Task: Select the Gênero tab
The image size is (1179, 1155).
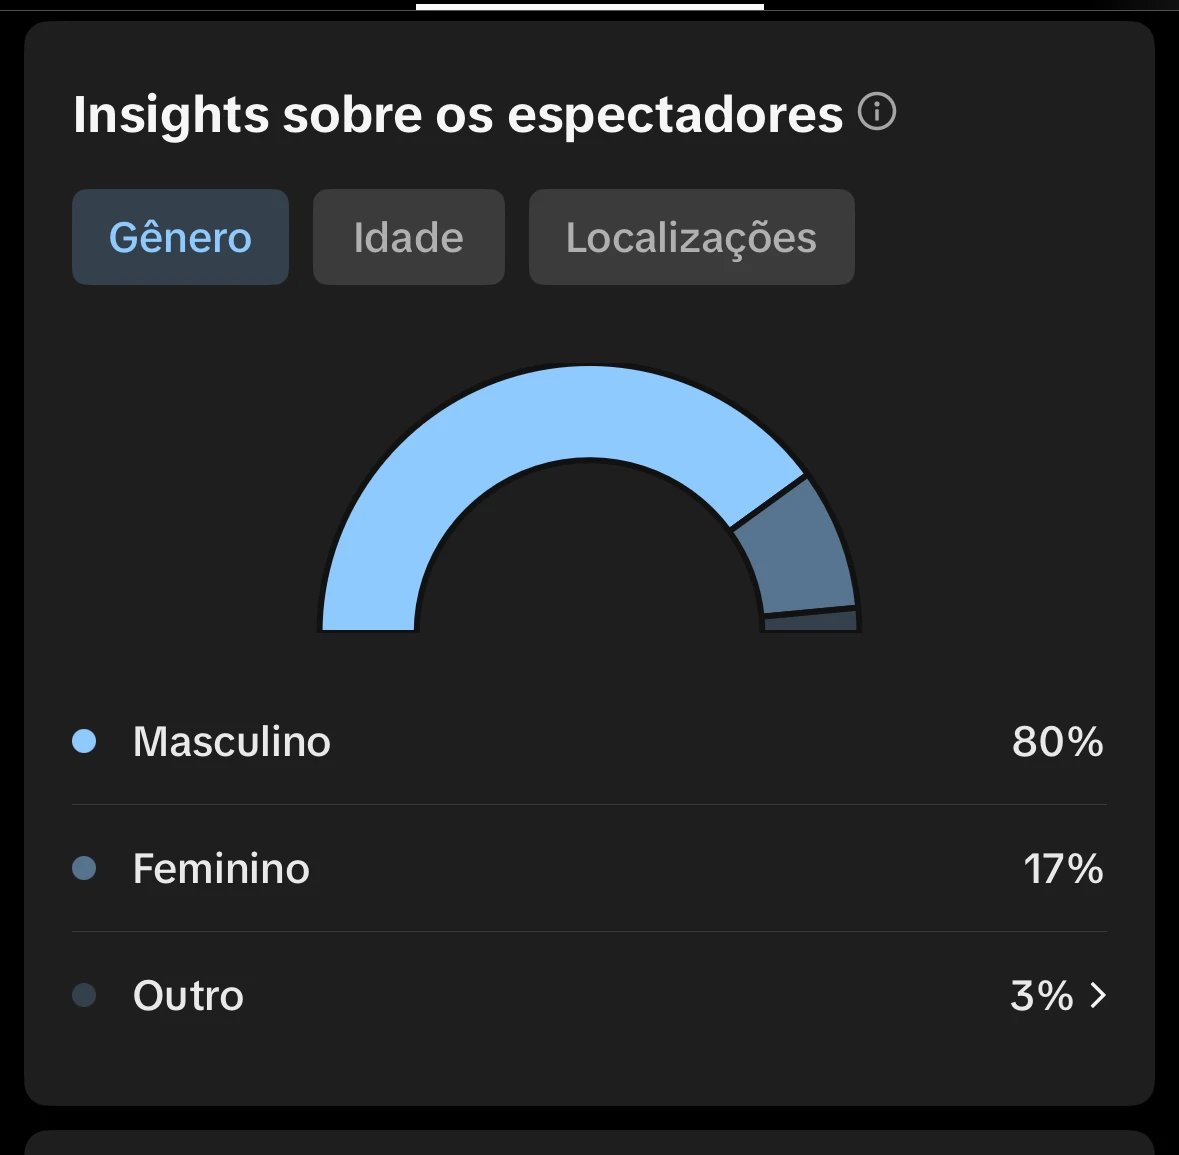Action: [180, 238]
